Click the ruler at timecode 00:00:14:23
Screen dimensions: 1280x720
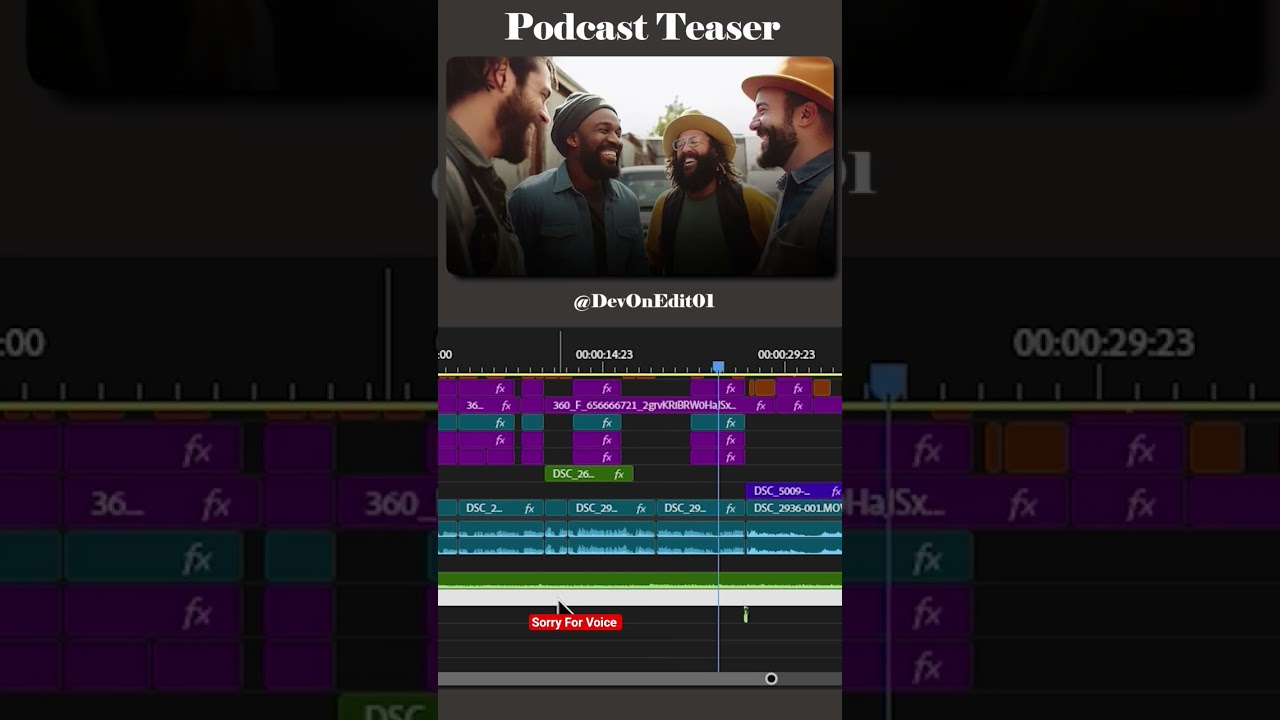(x=604, y=354)
